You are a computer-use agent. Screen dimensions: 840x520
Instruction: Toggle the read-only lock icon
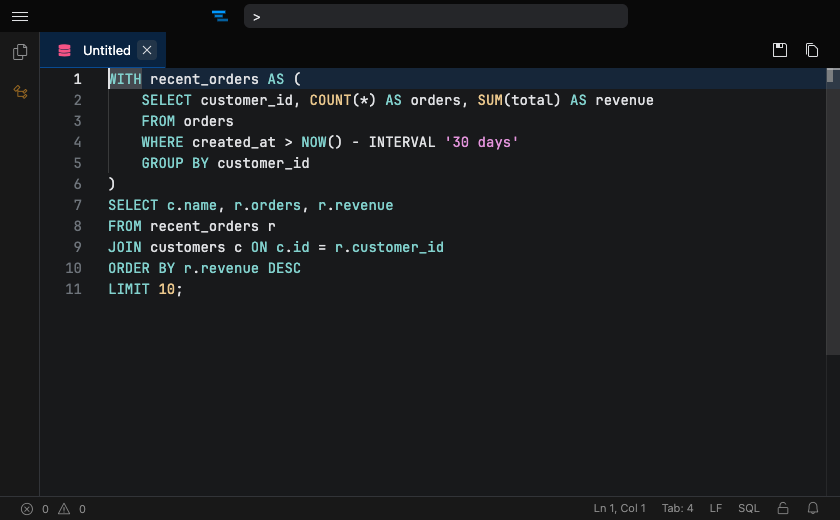pos(783,508)
